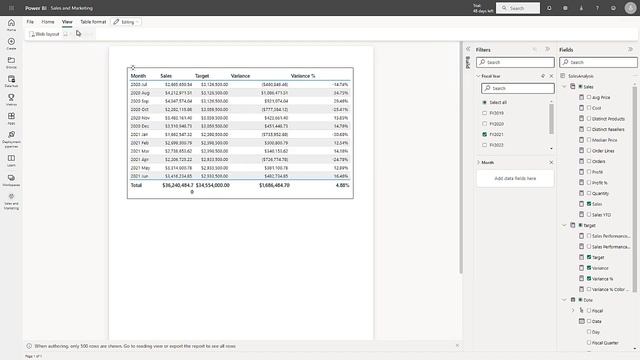Check the FY2020 filter checkbox
This screenshot has width=640, height=360.
click(484, 124)
